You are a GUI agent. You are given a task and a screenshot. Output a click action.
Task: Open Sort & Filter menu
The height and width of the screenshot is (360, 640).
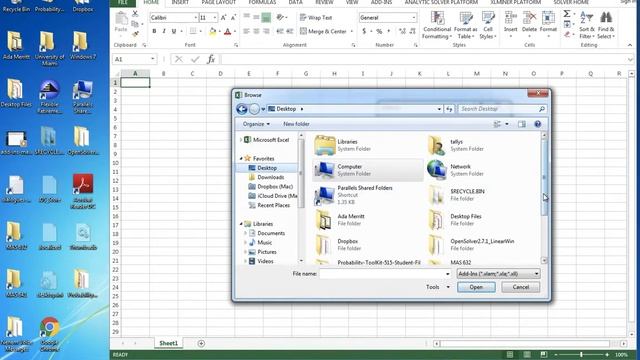(587, 25)
